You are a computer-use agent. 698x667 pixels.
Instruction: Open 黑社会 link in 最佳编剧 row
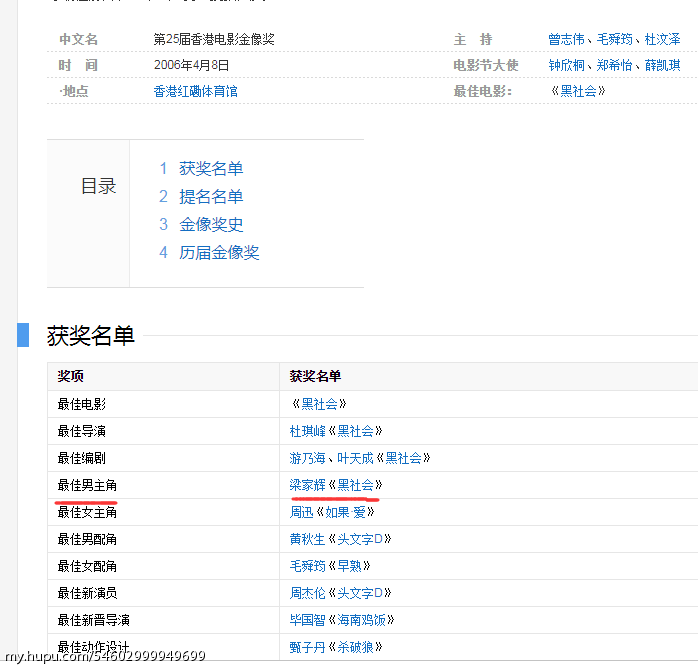403,458
